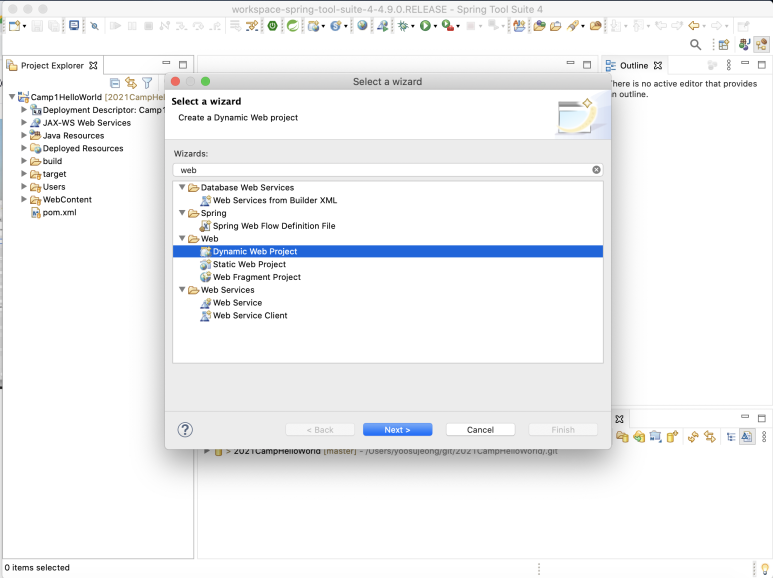773x578 pixels.
Task: Click the Next button in wizard
Action: coord(397,430)
